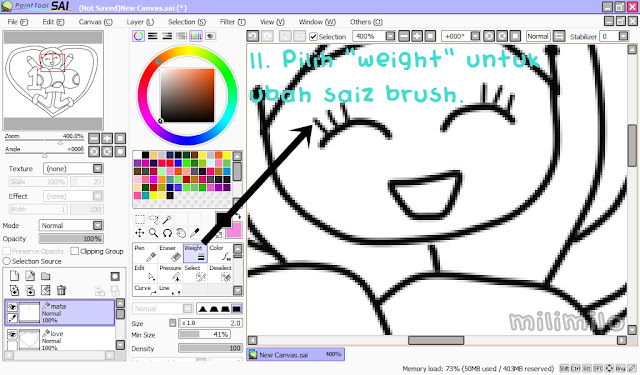Hide the mata layer

point(12,307)
